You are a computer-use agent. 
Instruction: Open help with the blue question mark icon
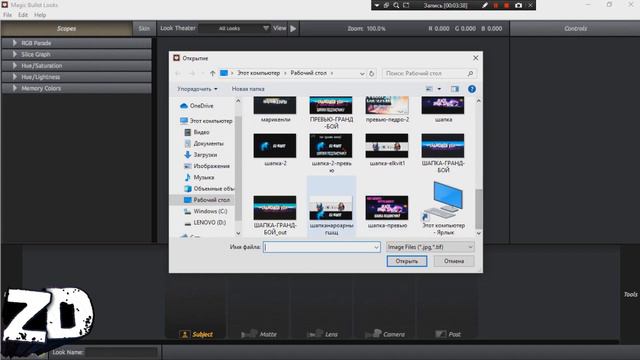click(472, 89)
